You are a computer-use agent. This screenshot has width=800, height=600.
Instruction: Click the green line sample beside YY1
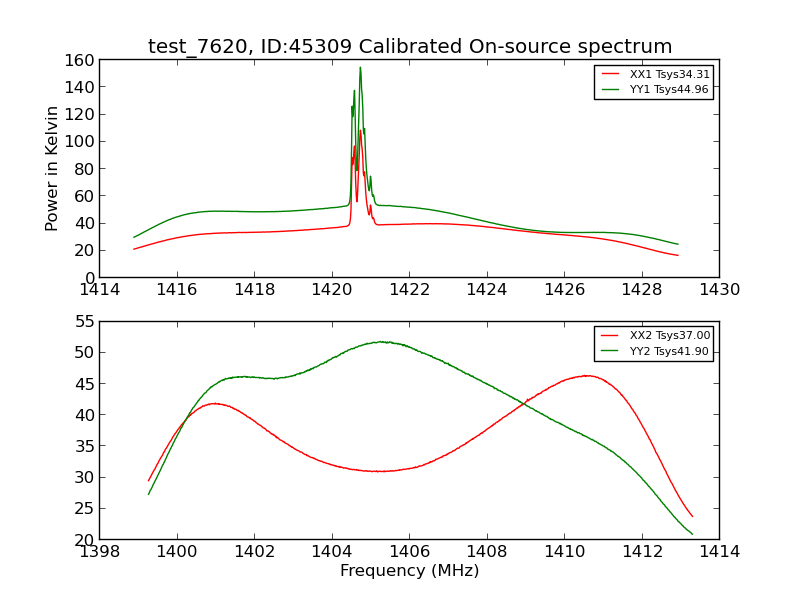point(610,89)
